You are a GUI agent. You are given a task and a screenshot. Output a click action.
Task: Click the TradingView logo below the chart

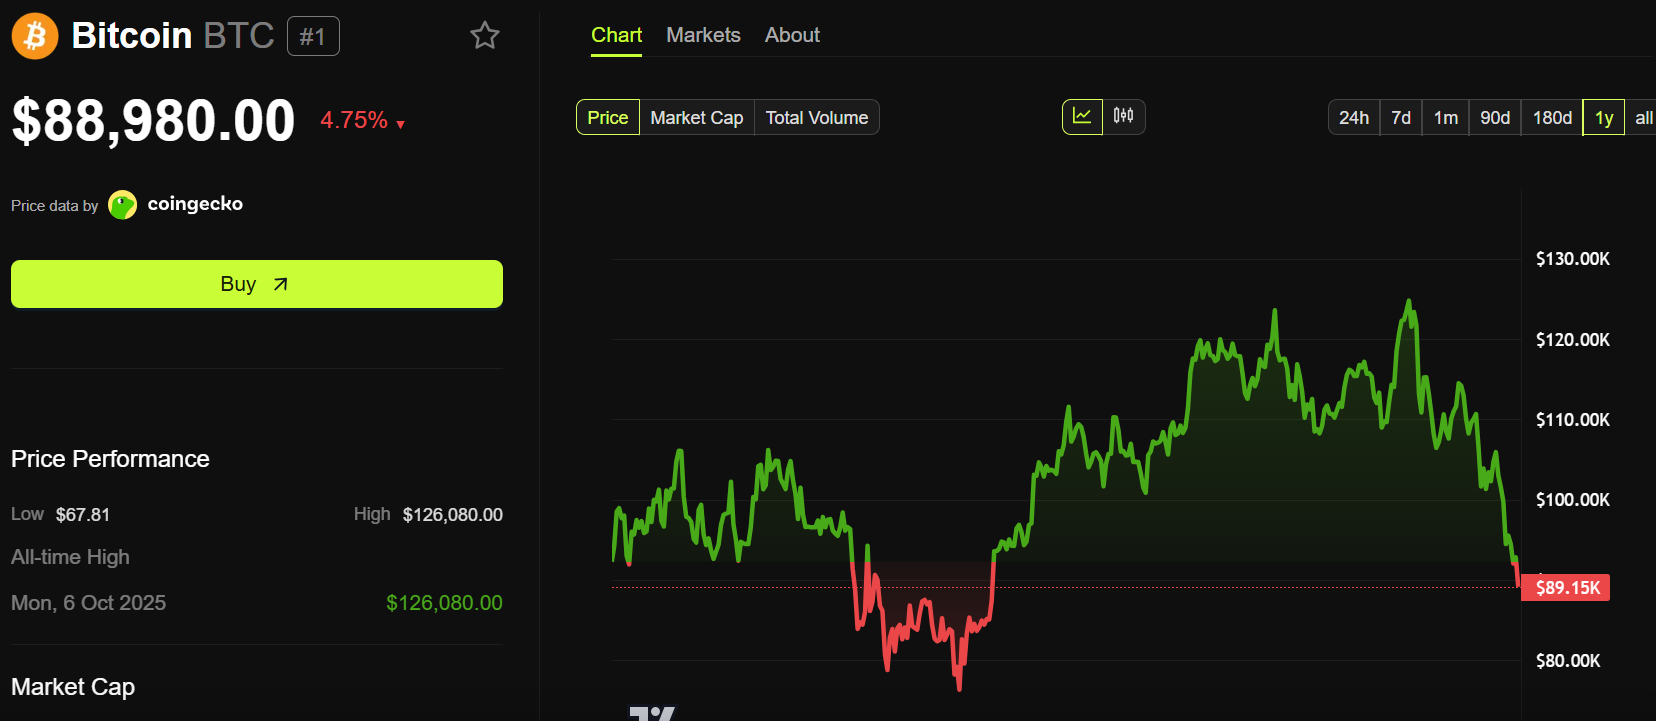(x=652, y=713)
